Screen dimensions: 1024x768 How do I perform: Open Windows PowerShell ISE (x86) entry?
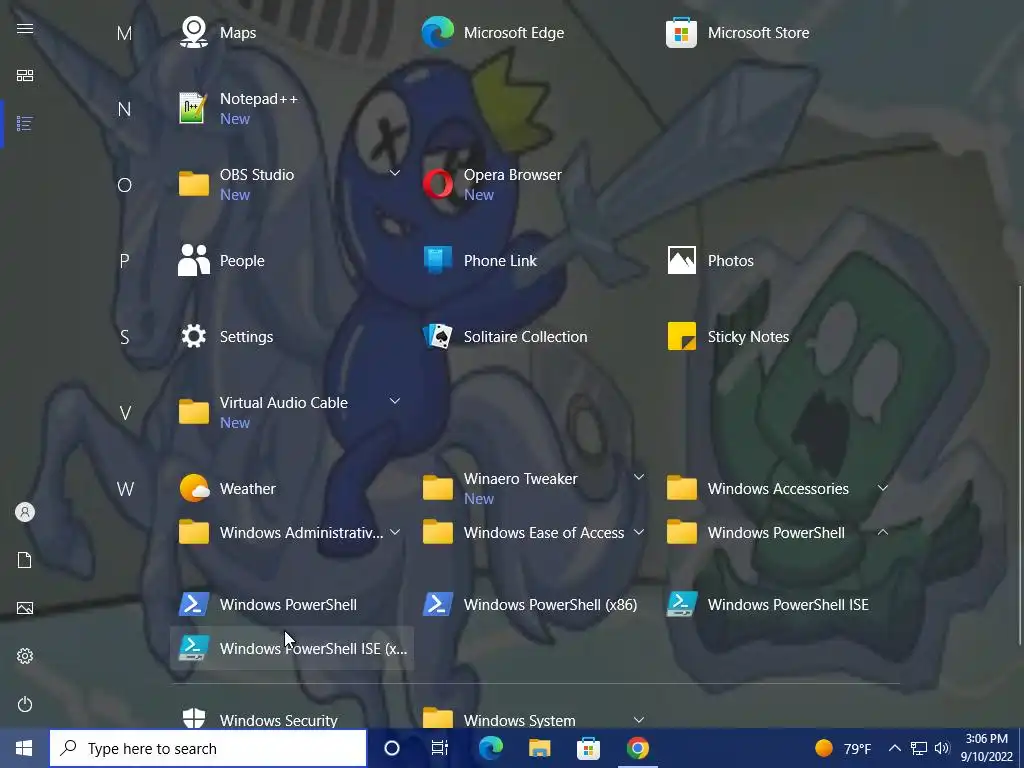[x=291, y=648]
